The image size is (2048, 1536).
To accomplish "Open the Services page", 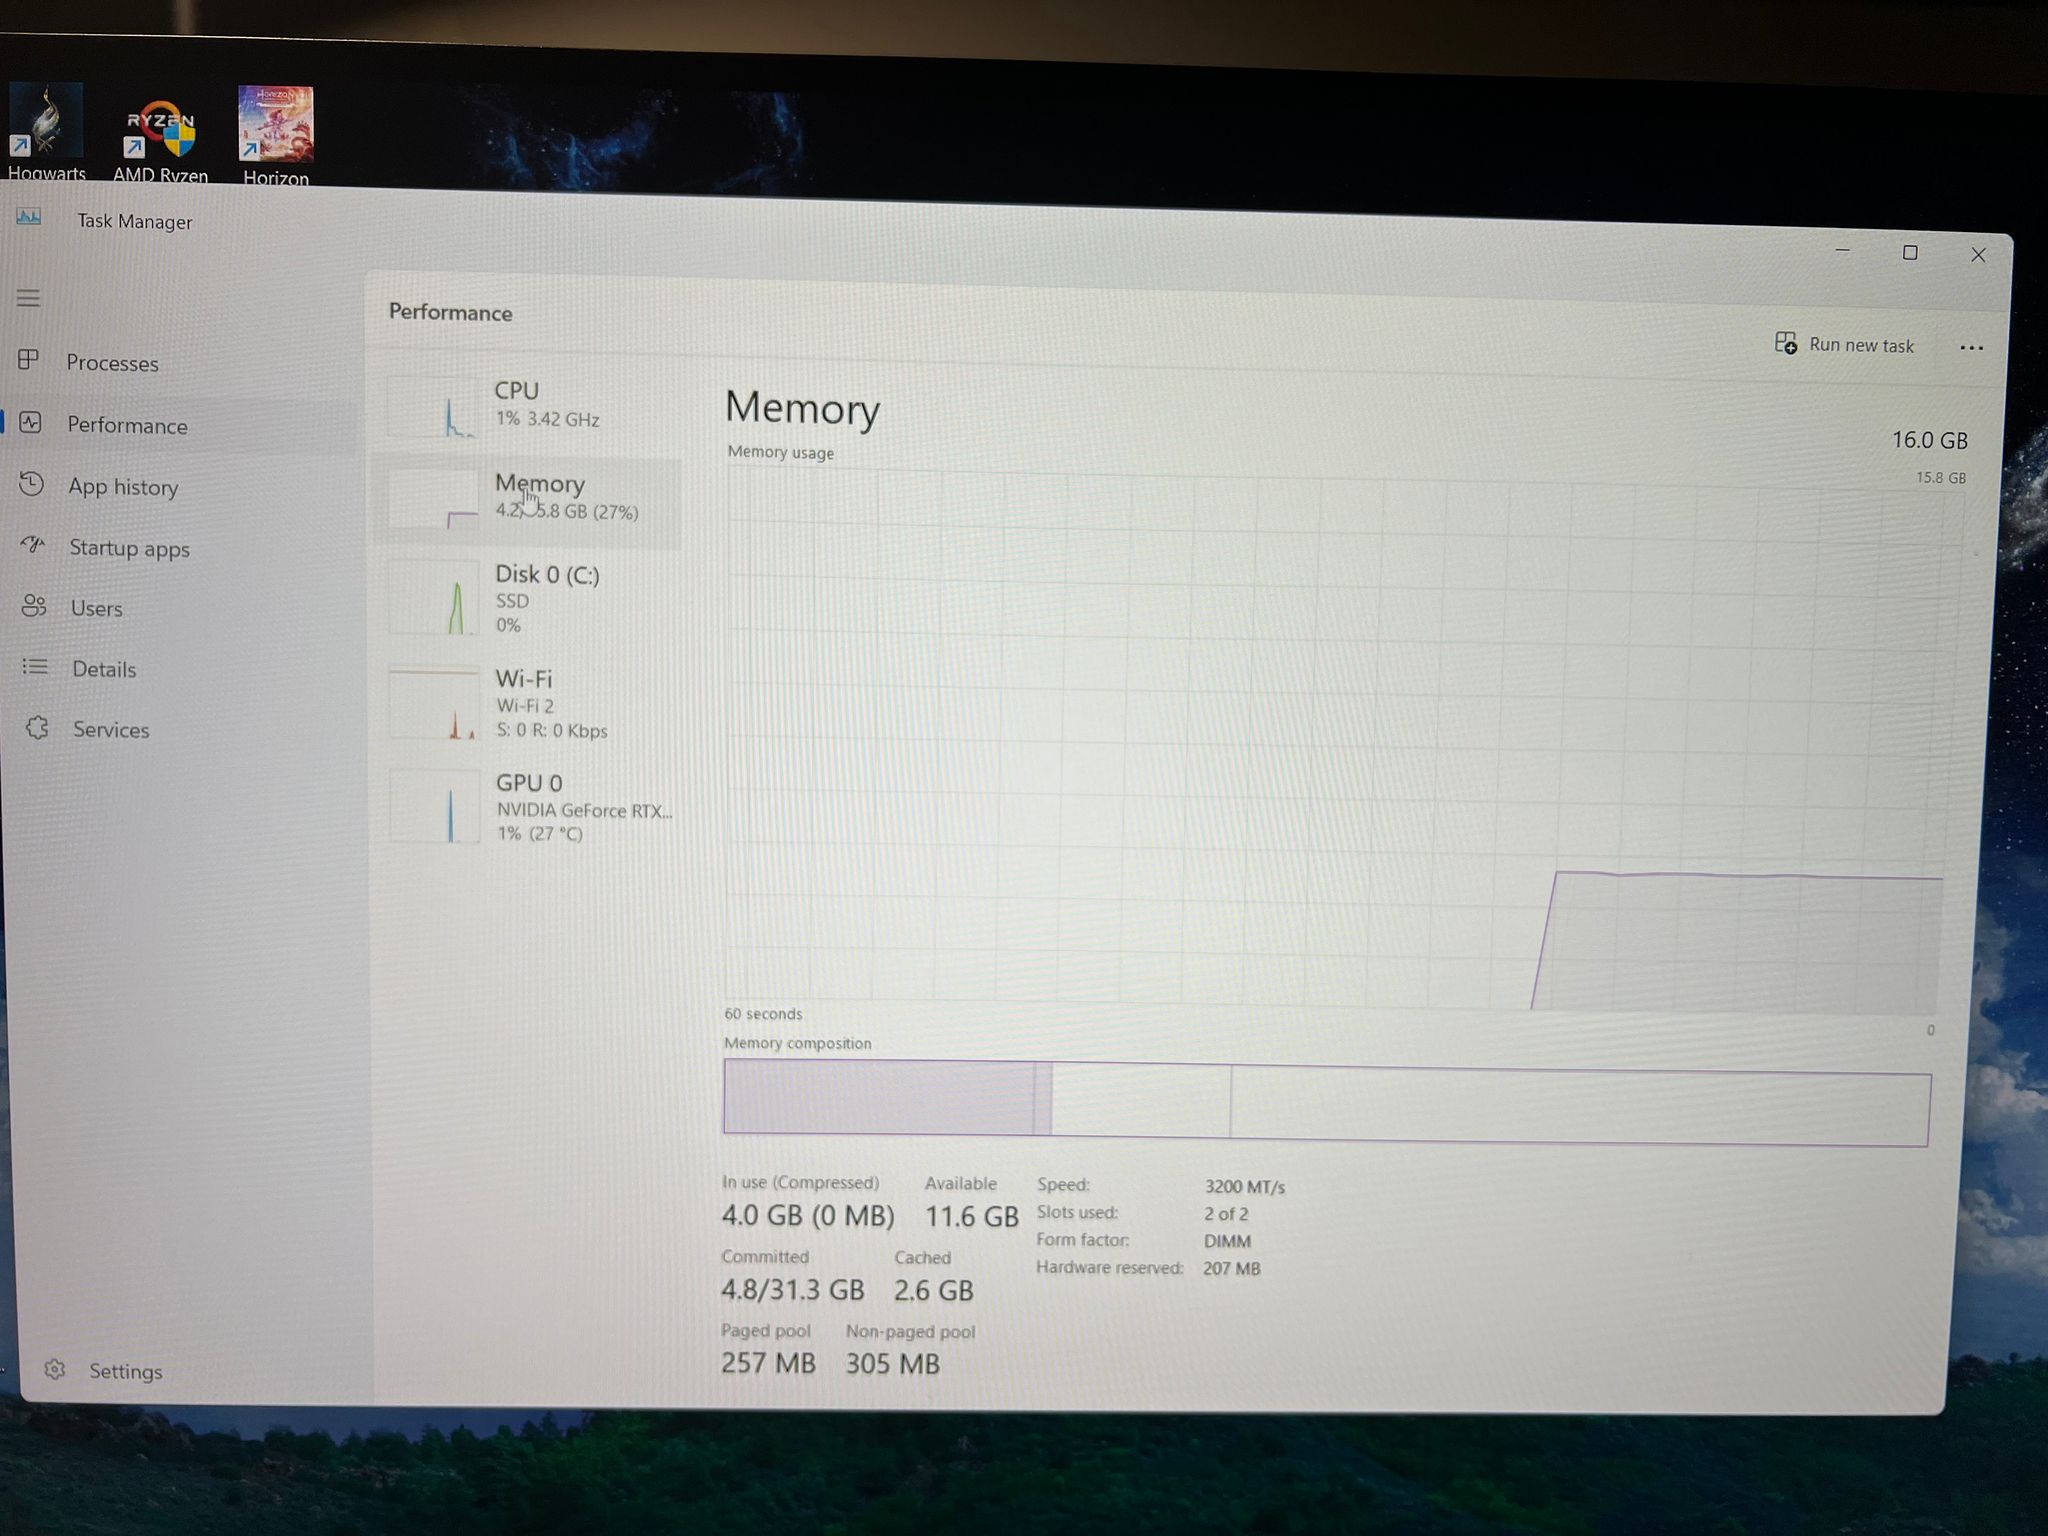I will click(x=111, y=729).
